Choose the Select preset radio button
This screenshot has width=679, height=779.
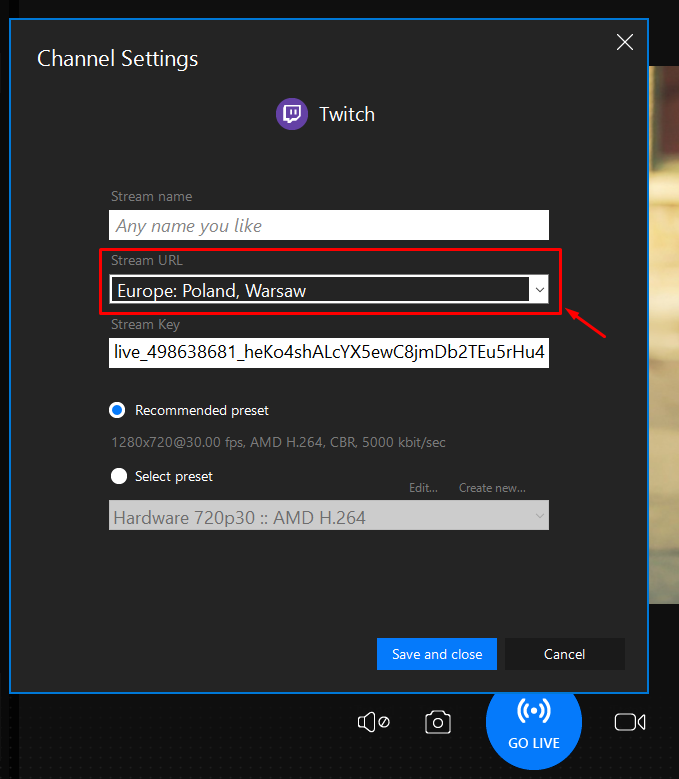[x=119, y=476]
